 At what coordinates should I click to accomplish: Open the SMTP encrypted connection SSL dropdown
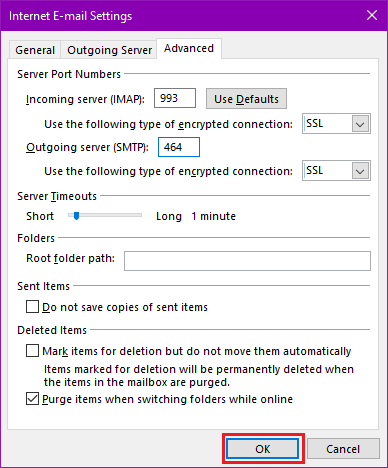point(336,171)
